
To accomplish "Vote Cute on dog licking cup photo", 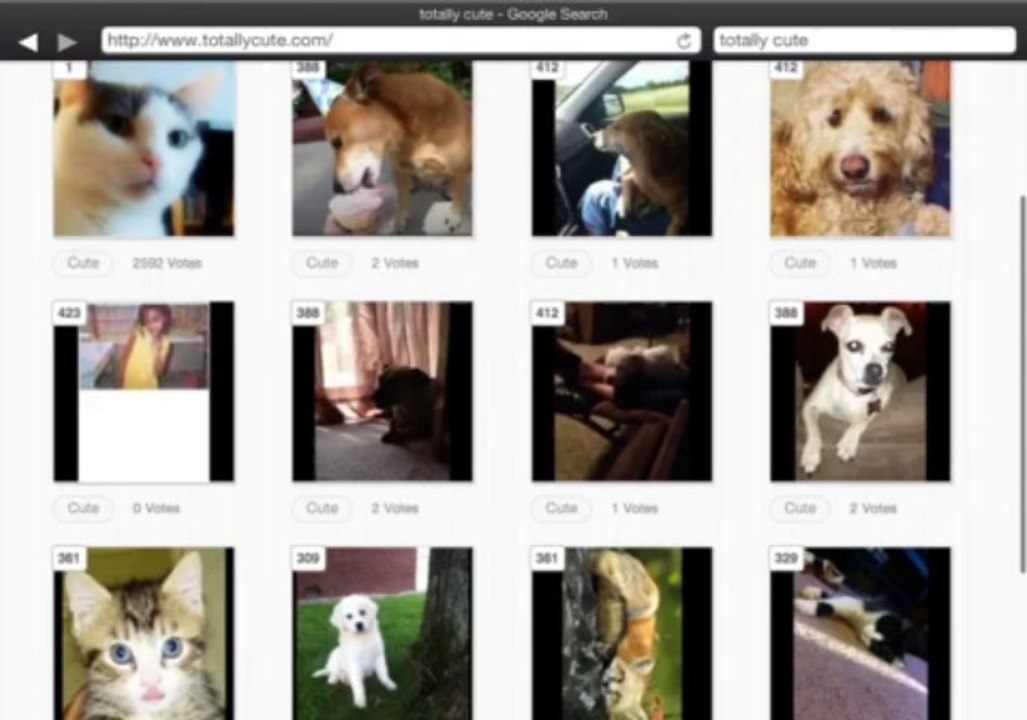I will tap(322, 263).
